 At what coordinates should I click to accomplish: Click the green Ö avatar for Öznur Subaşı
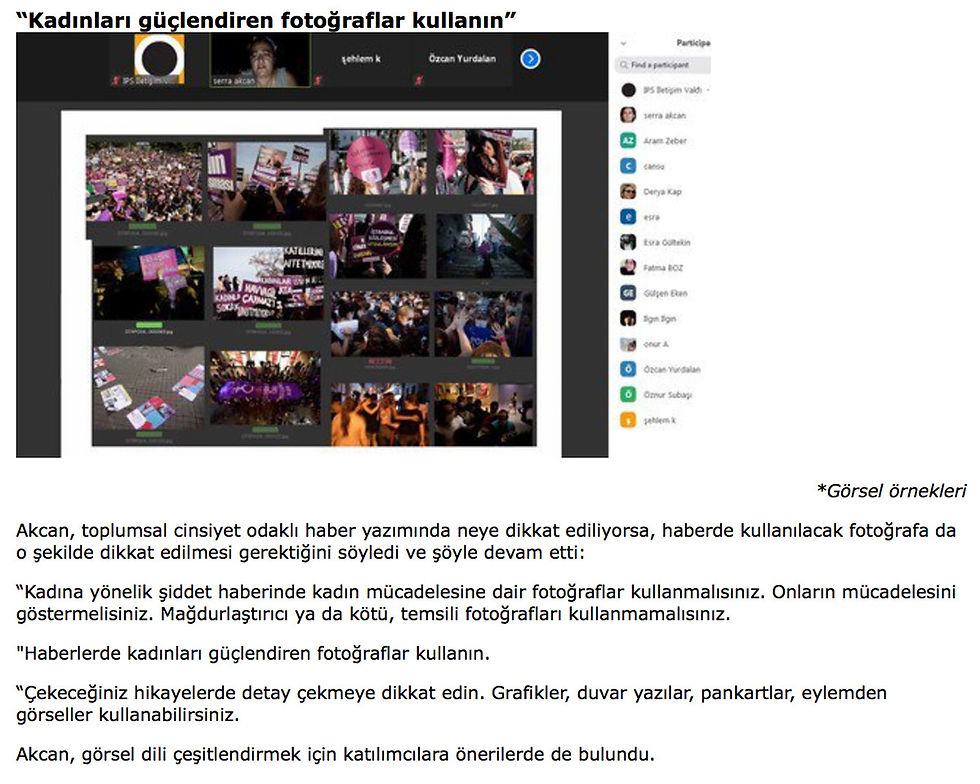click(x=628, y=395)
